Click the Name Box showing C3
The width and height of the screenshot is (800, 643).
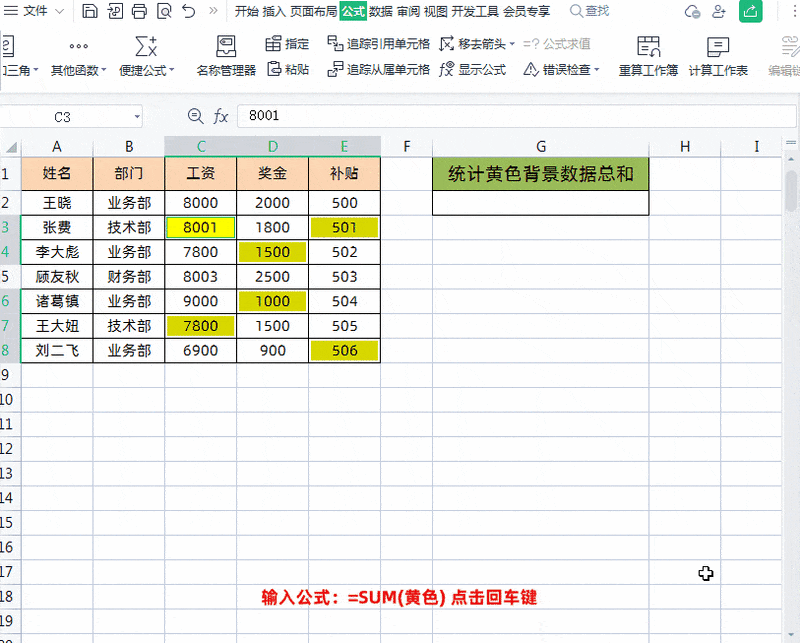[x=64, y=117]
